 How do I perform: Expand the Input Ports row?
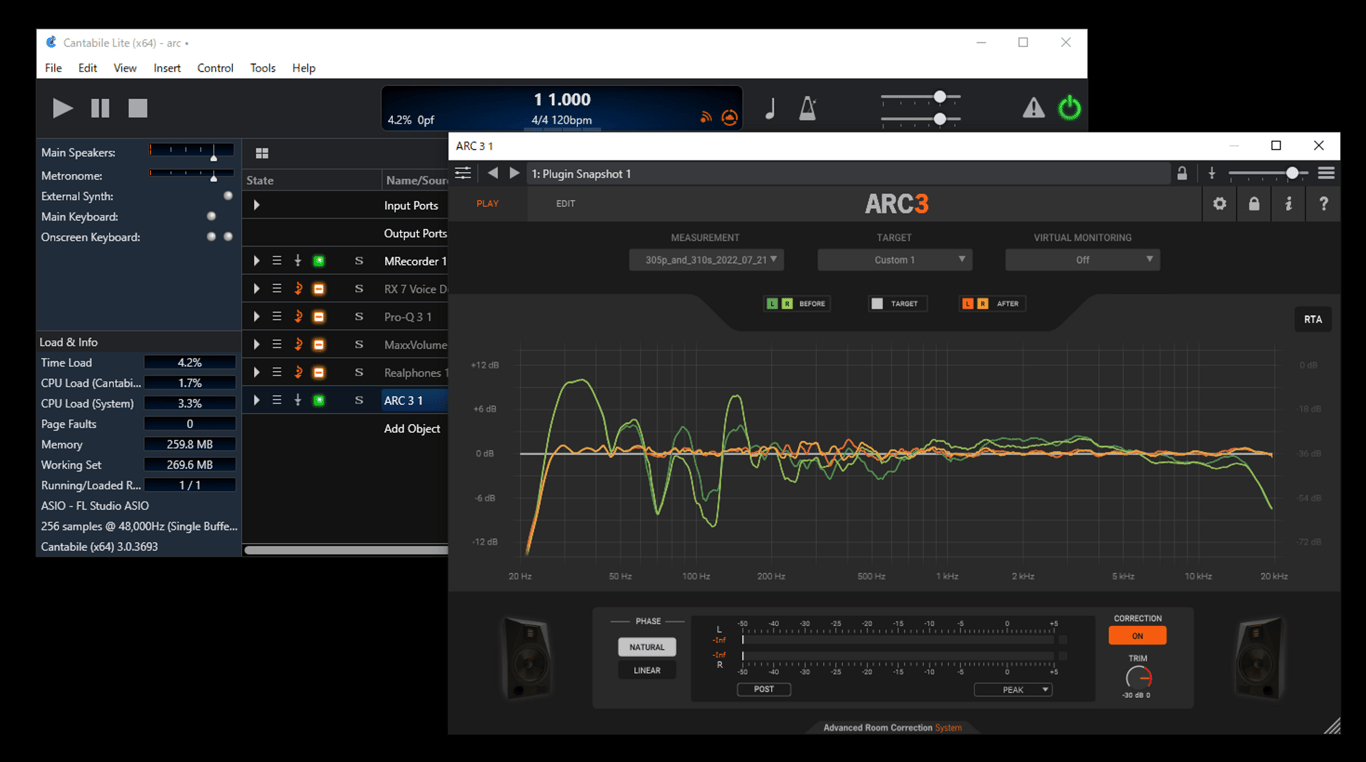257,205
